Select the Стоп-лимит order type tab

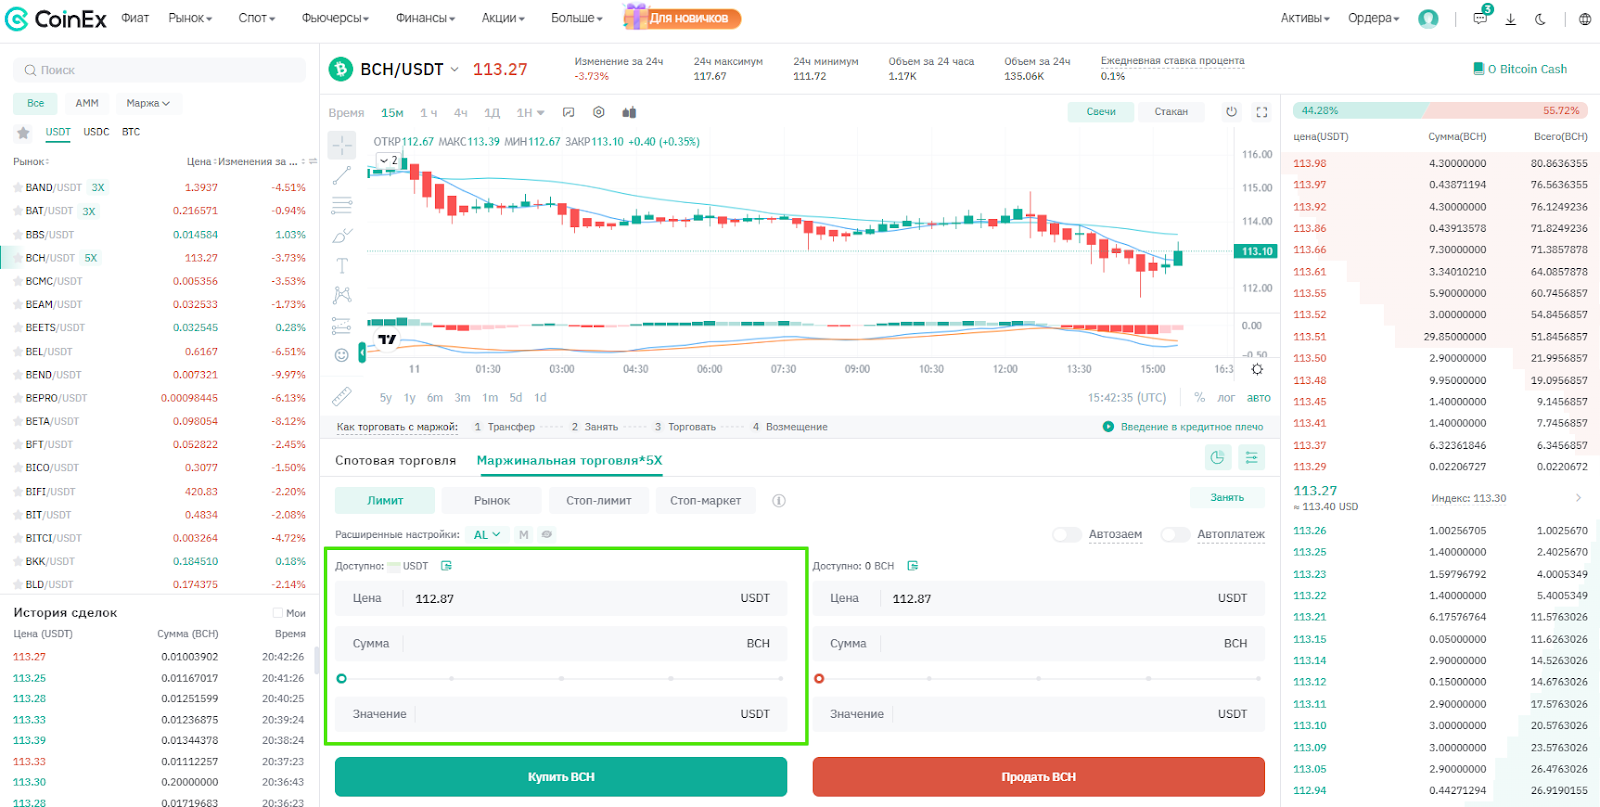(598, 500)
